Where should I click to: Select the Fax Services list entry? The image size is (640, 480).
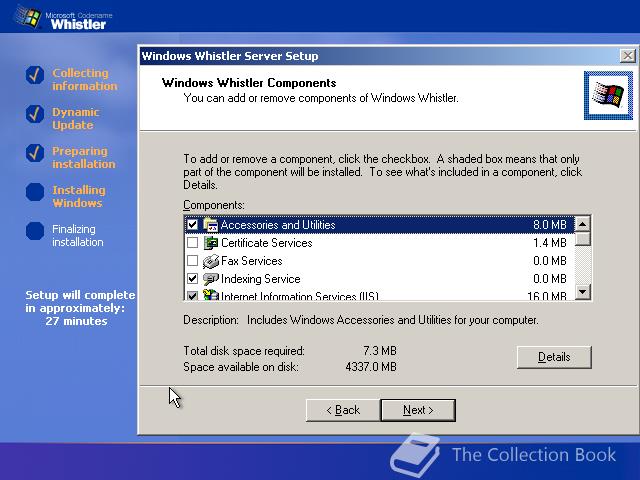coord(251,261)
